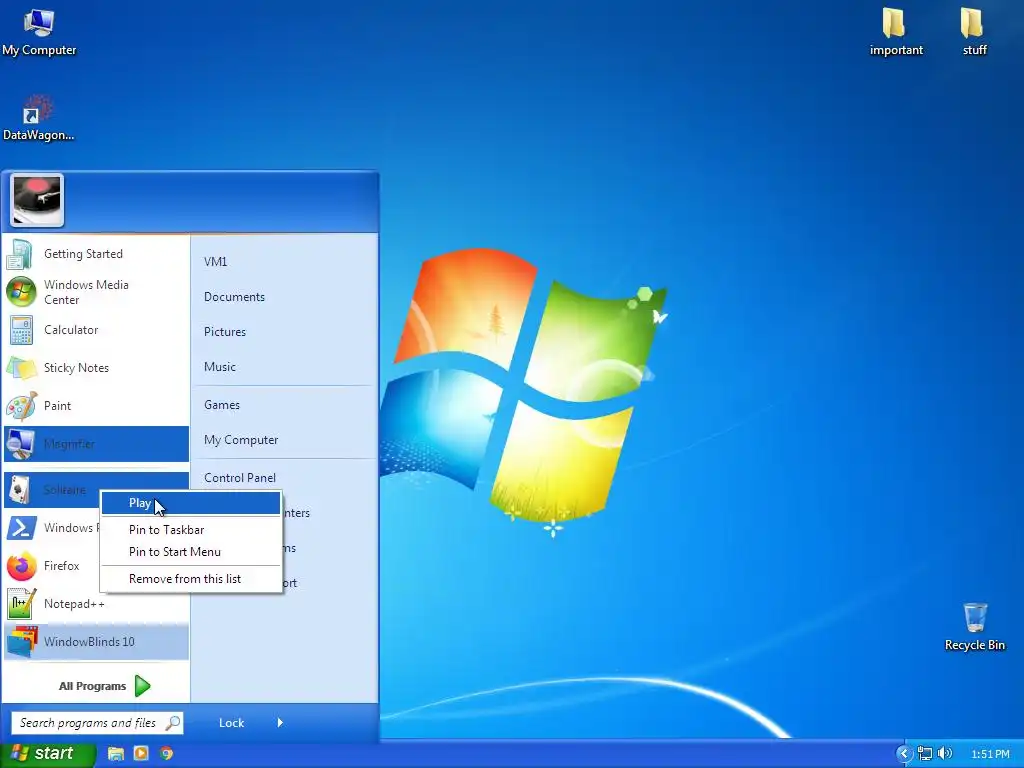This screenshot has height=768, width=1024.
Task: Open the file explorer taskbar icon
Action: tap(116, 754)
